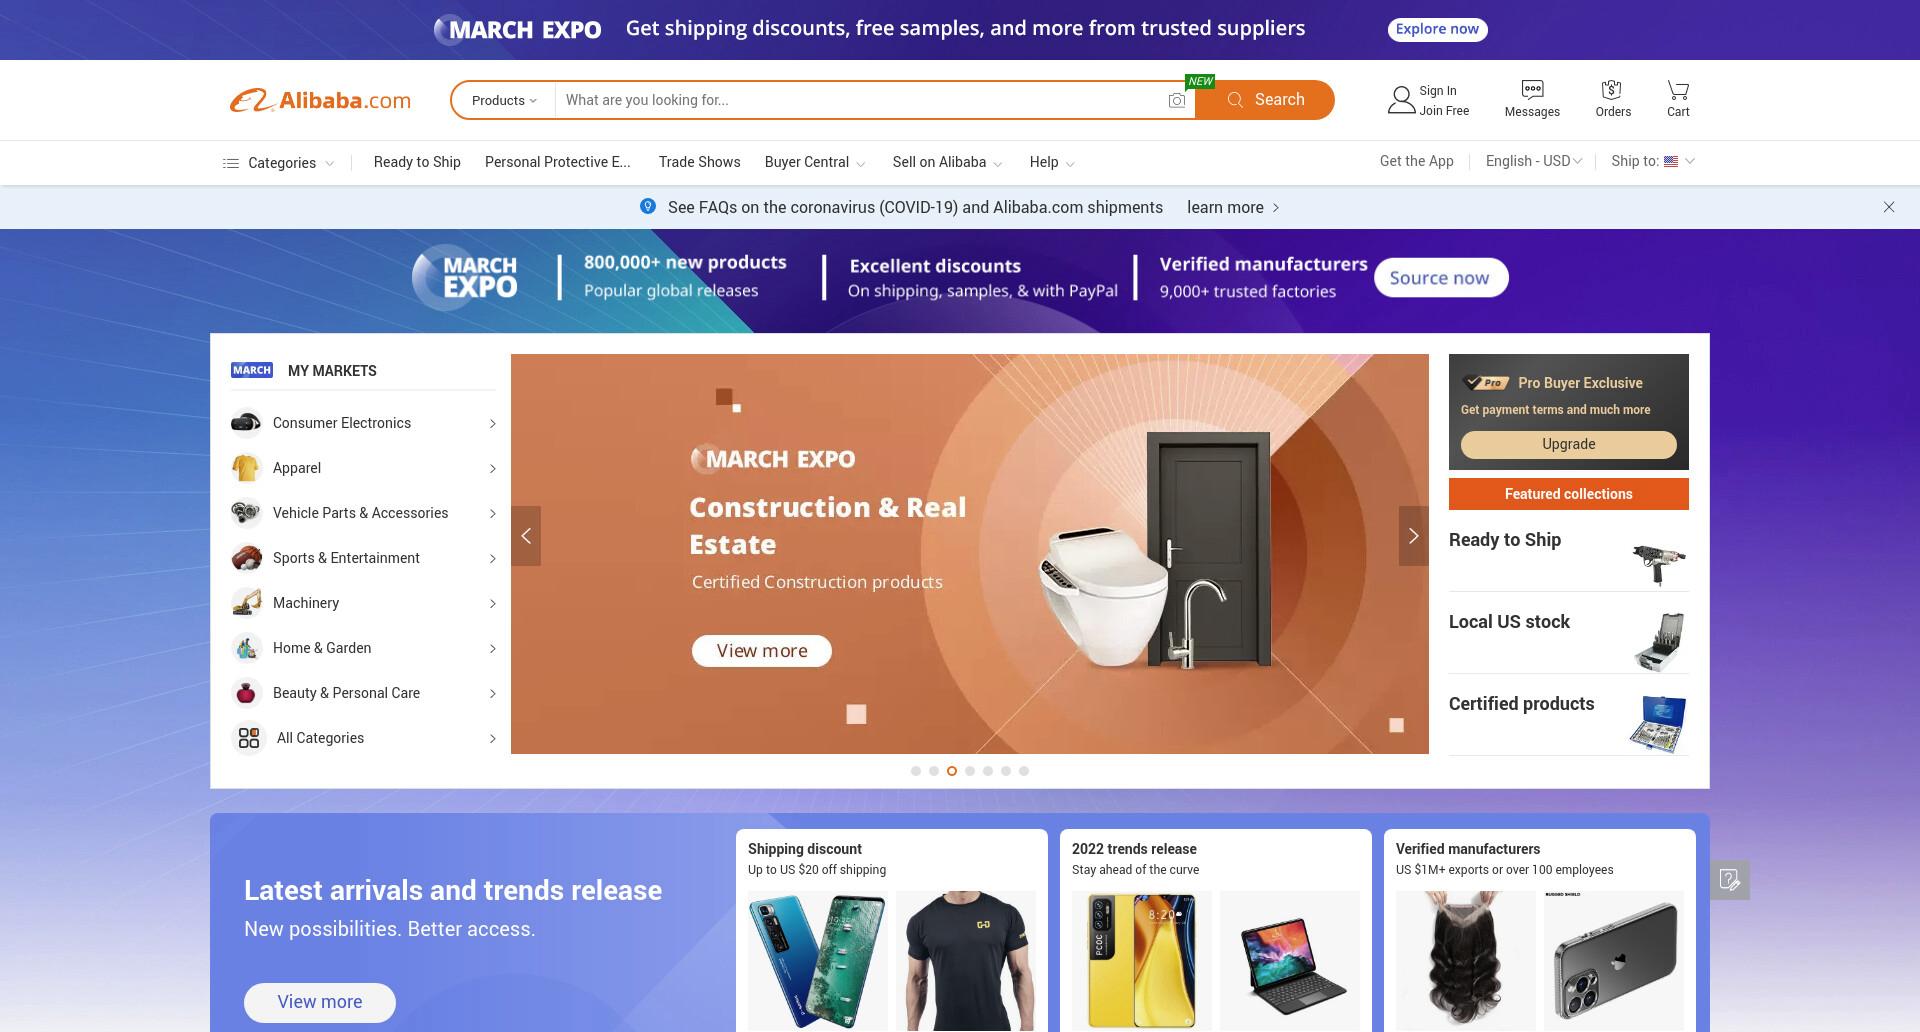Click the All Categories grid icon
Viewport: 1920px width, 1032px height.
pos(249,738)
